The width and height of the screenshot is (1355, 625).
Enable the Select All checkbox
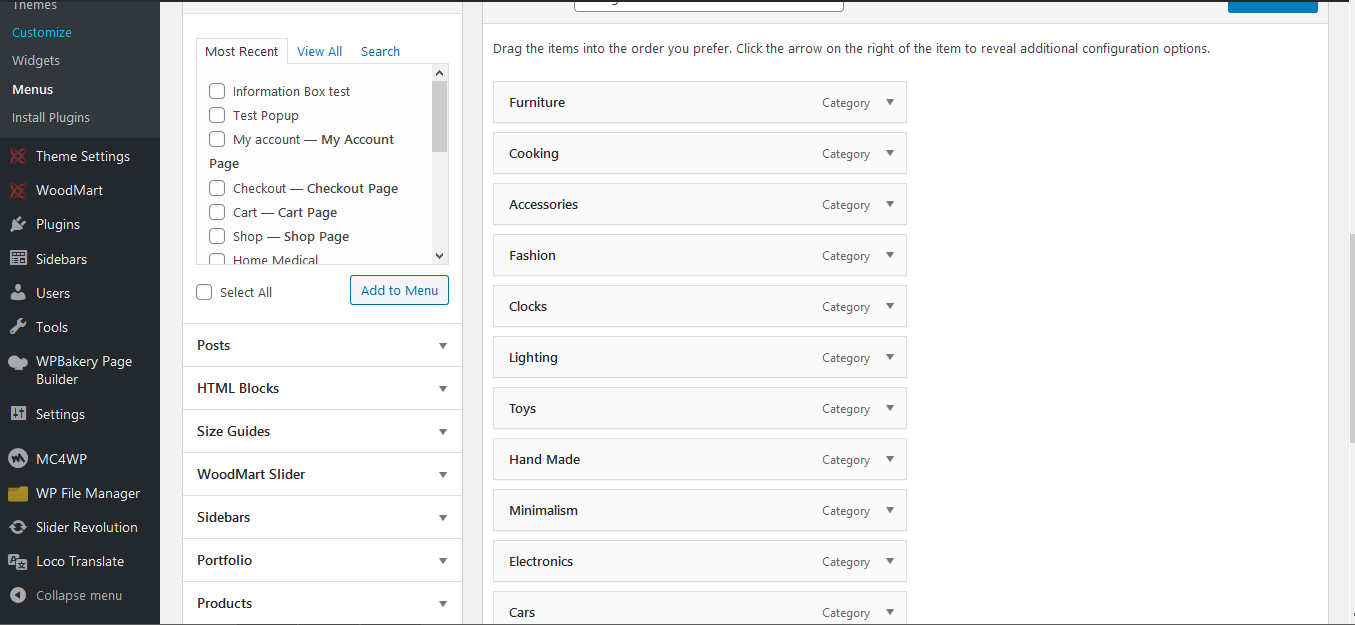point(204,292)
